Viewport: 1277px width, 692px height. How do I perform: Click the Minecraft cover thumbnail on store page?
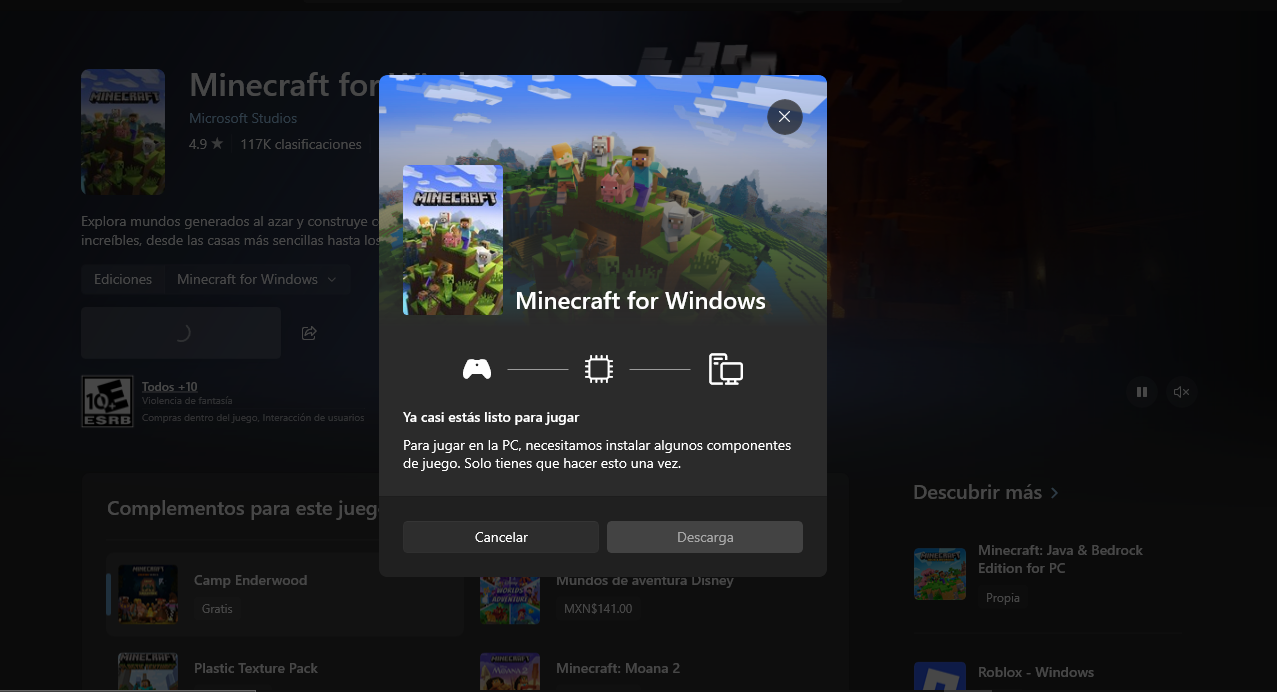(123, 132)
